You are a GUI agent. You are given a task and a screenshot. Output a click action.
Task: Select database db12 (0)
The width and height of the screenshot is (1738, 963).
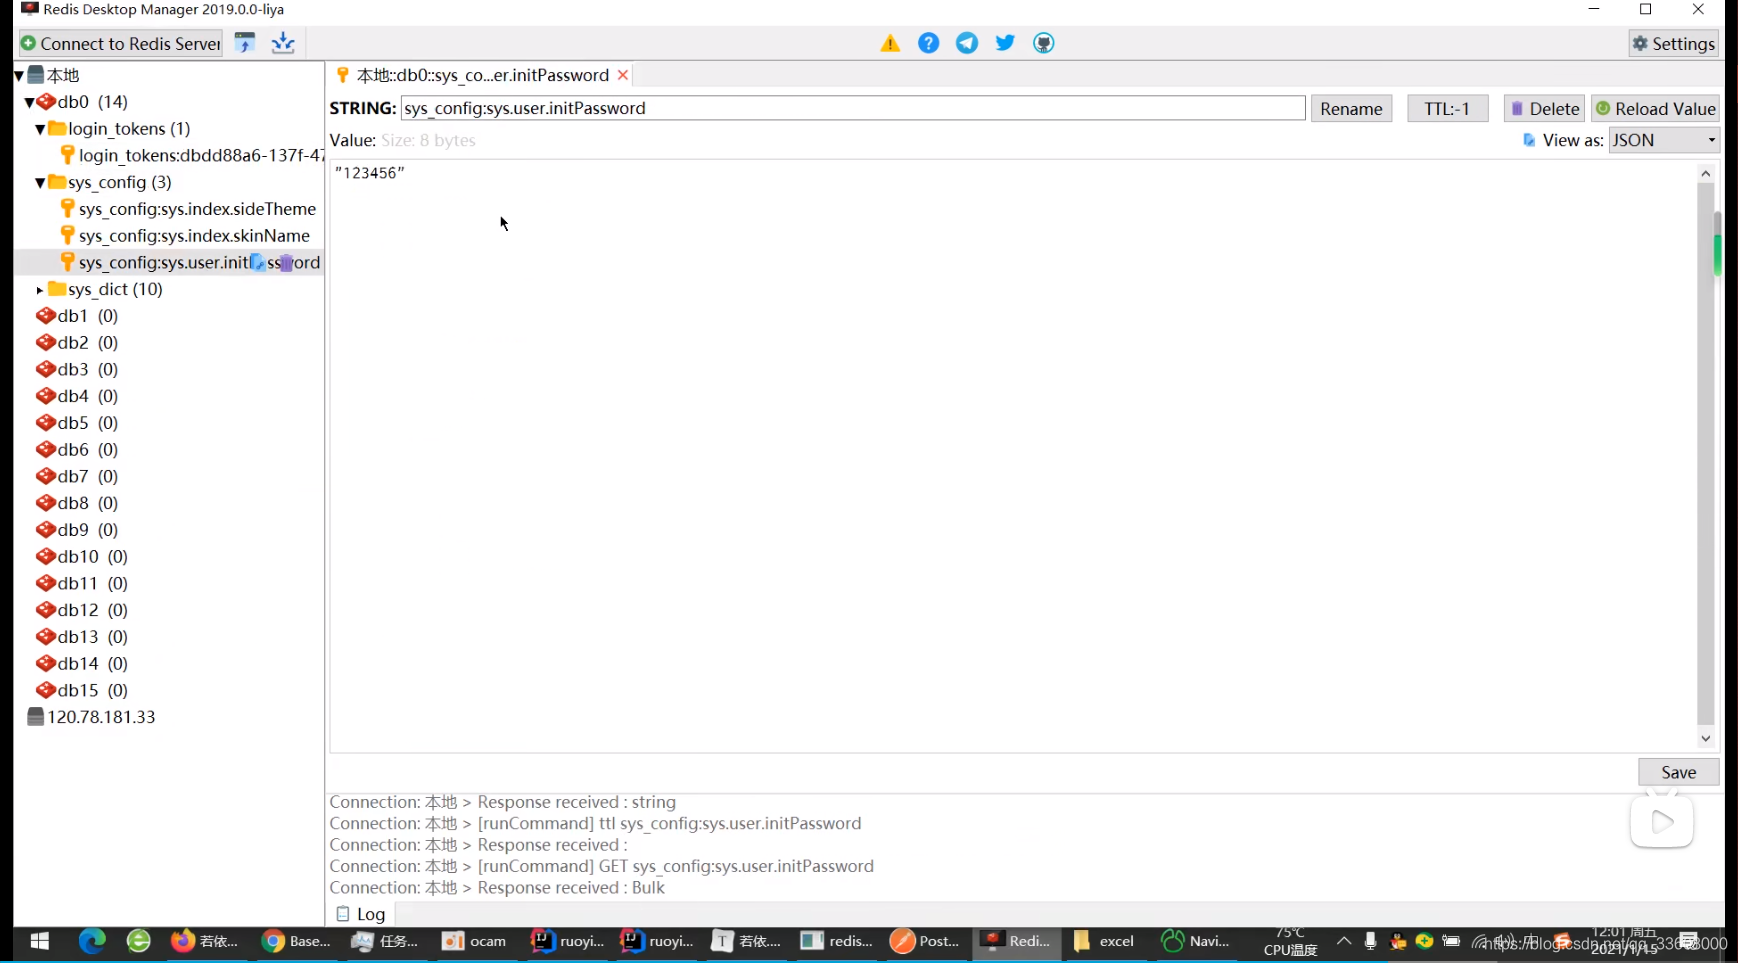[x=82, y=610]
